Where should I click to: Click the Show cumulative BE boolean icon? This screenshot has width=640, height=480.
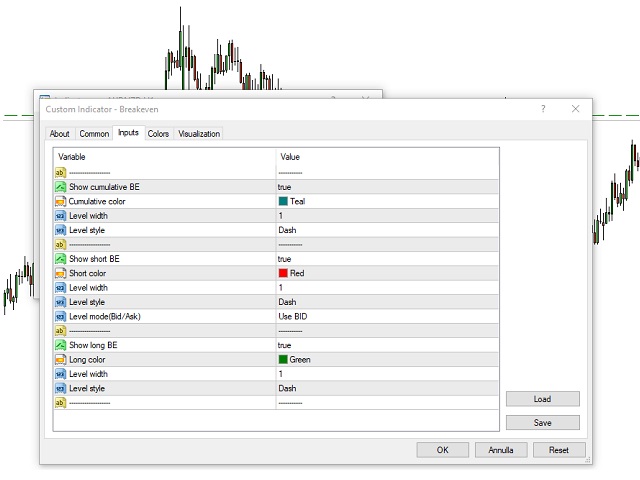[x=61, y=187]
